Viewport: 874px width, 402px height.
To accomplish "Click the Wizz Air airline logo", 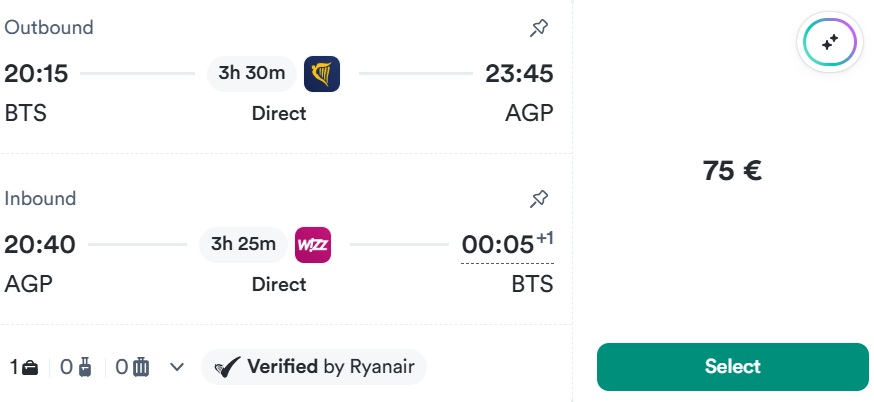I will [x=313, y=244].
